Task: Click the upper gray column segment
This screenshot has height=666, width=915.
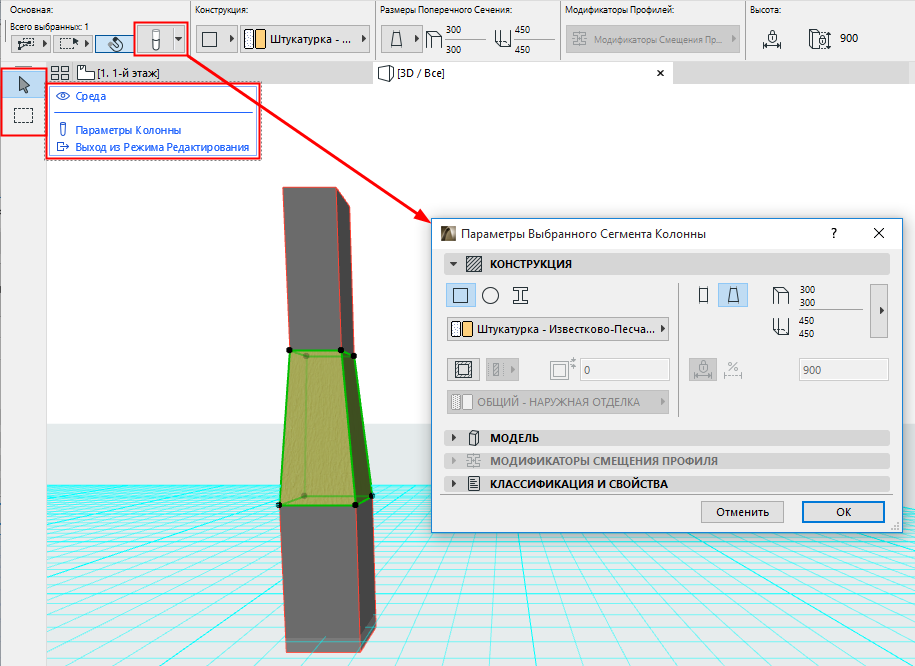Action: coord(315,269)
